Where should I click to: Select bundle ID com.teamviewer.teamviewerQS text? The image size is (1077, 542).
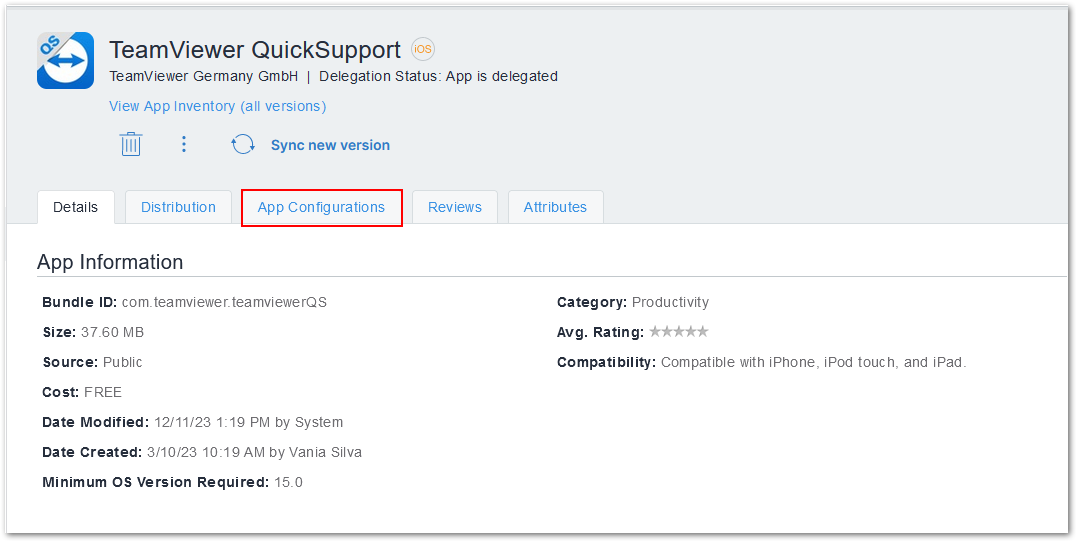pos(224,302)
